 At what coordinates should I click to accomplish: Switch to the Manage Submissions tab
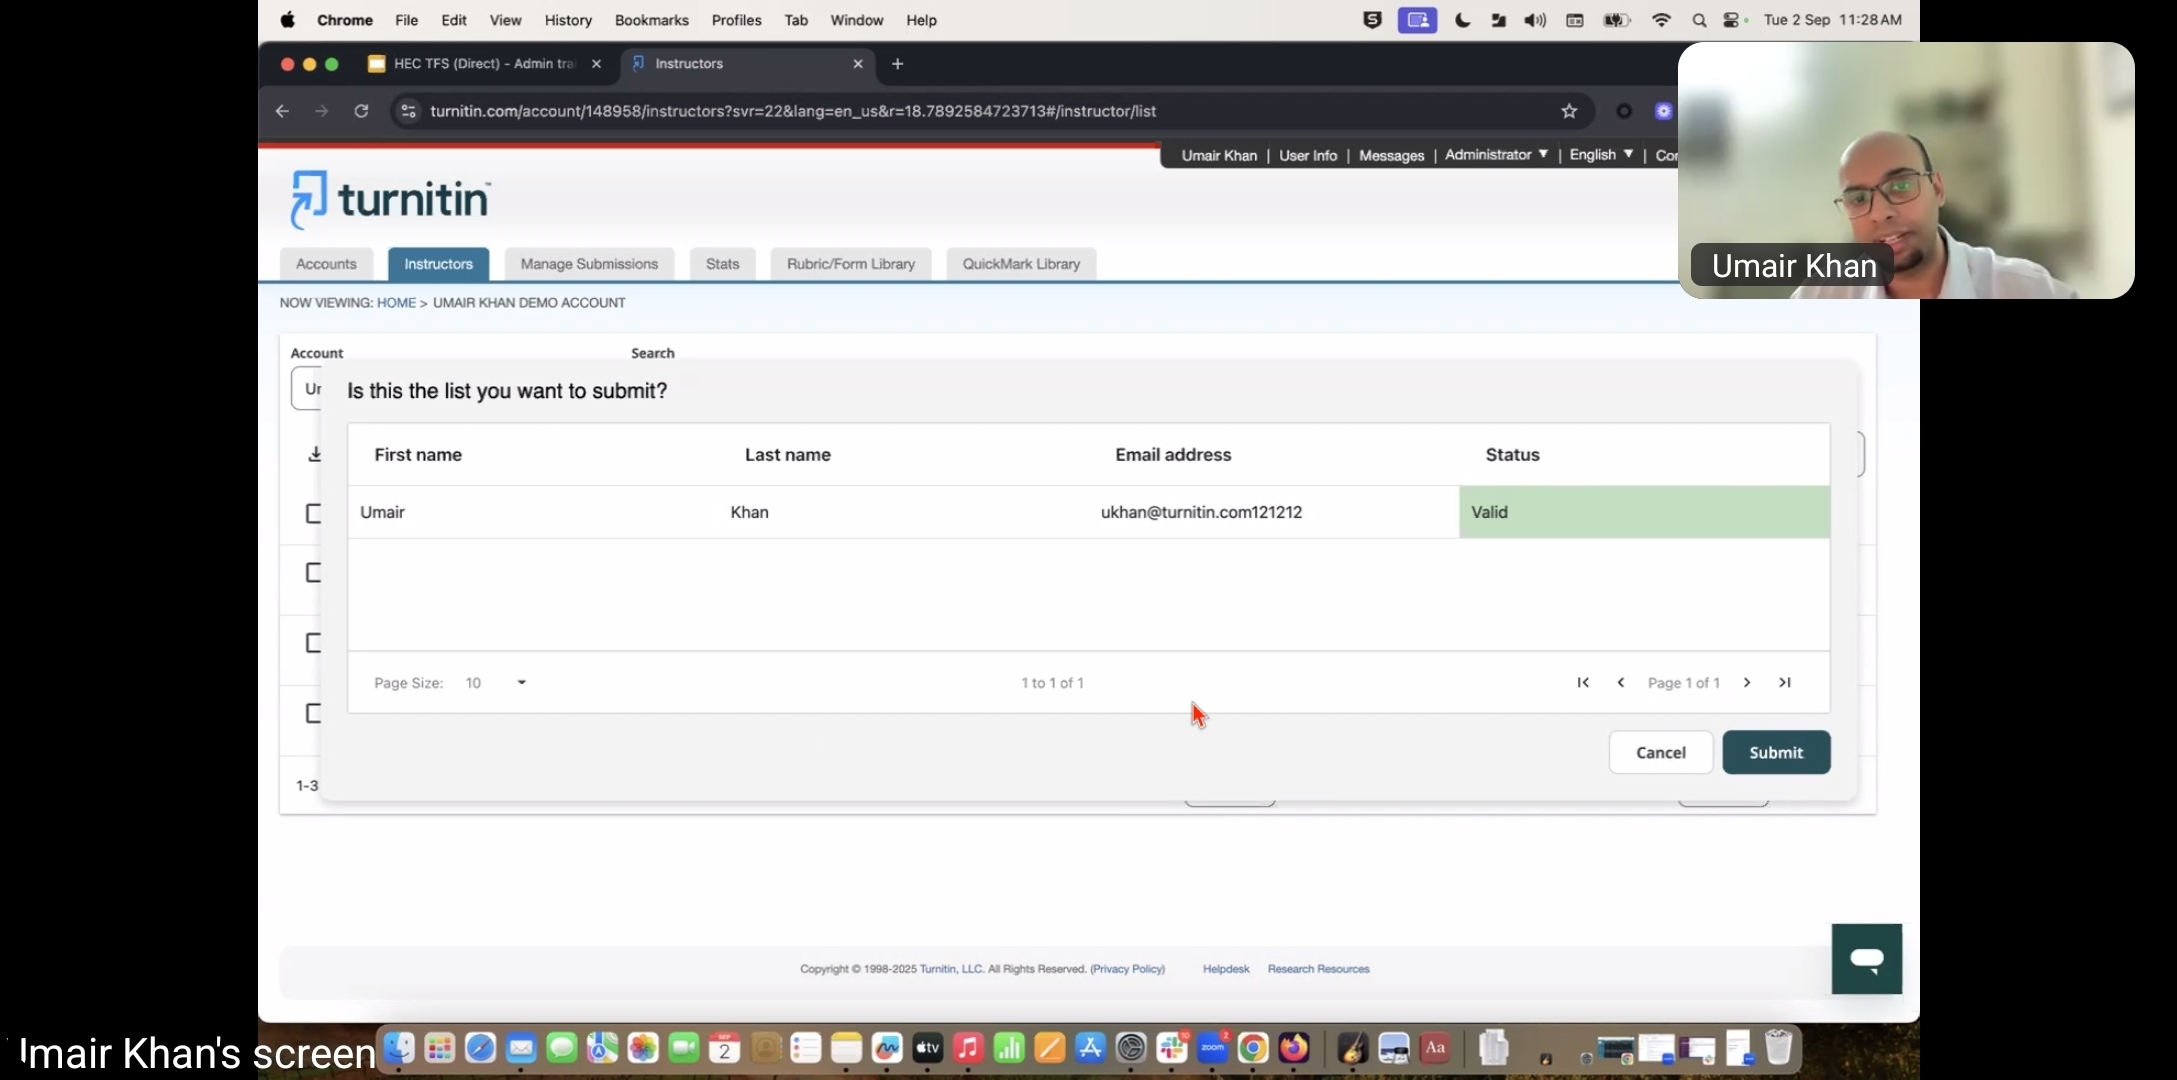[x=589, y=264]
